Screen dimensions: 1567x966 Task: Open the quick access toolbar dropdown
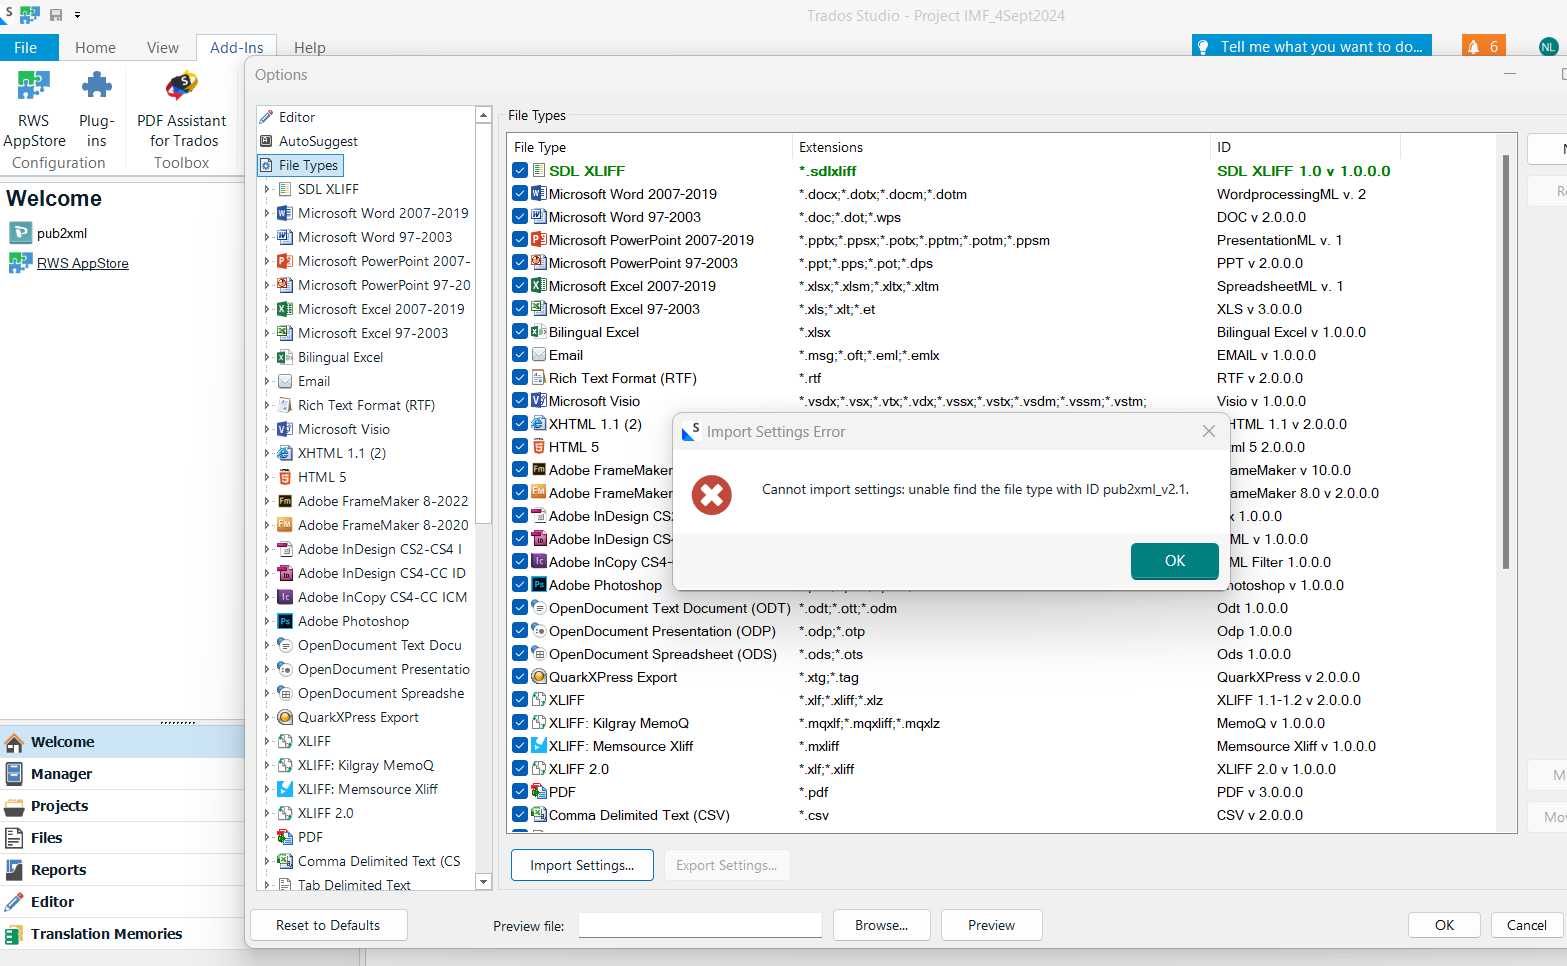[x=77, y=15]
